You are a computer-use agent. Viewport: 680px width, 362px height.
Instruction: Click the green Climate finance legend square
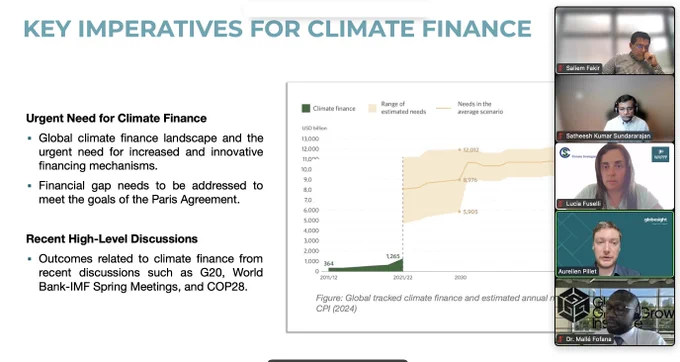(306, 108)
